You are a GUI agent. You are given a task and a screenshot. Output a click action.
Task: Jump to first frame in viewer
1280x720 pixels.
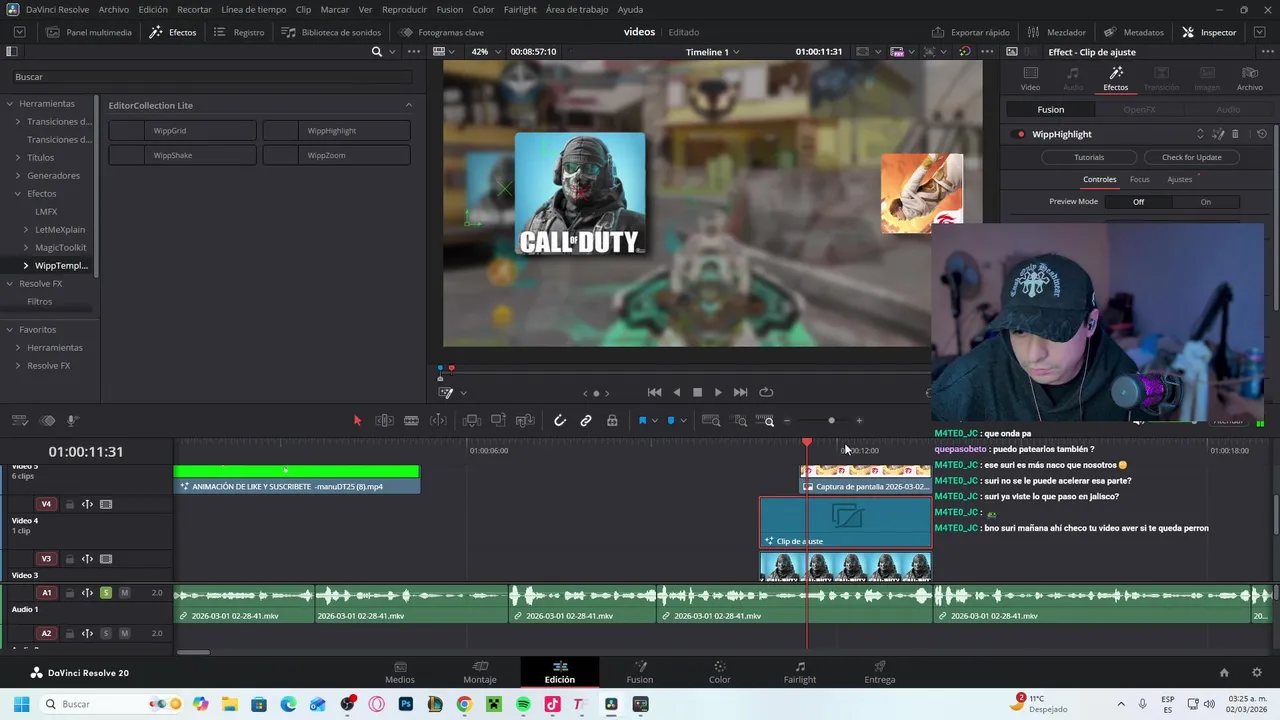[654, 393]
